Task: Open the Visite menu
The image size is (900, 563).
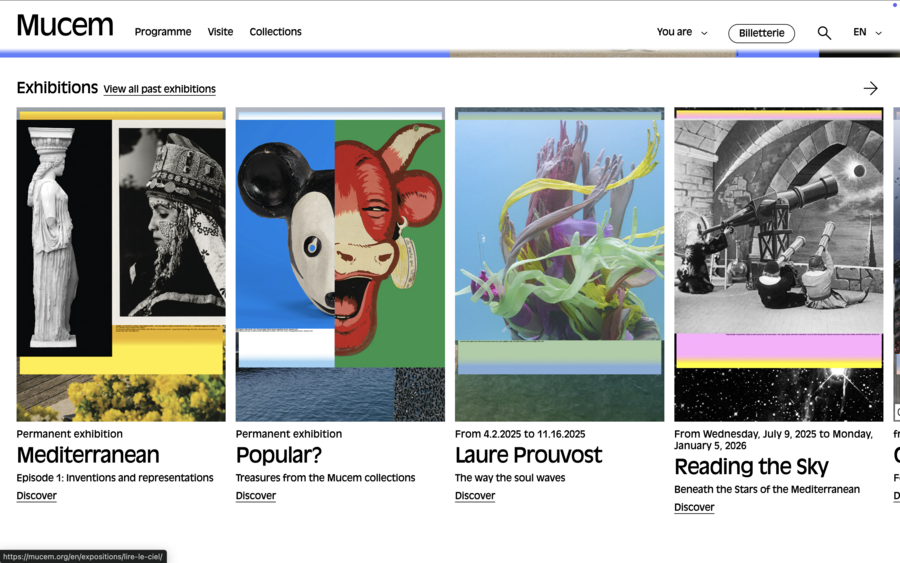Action: coord(220,32)
